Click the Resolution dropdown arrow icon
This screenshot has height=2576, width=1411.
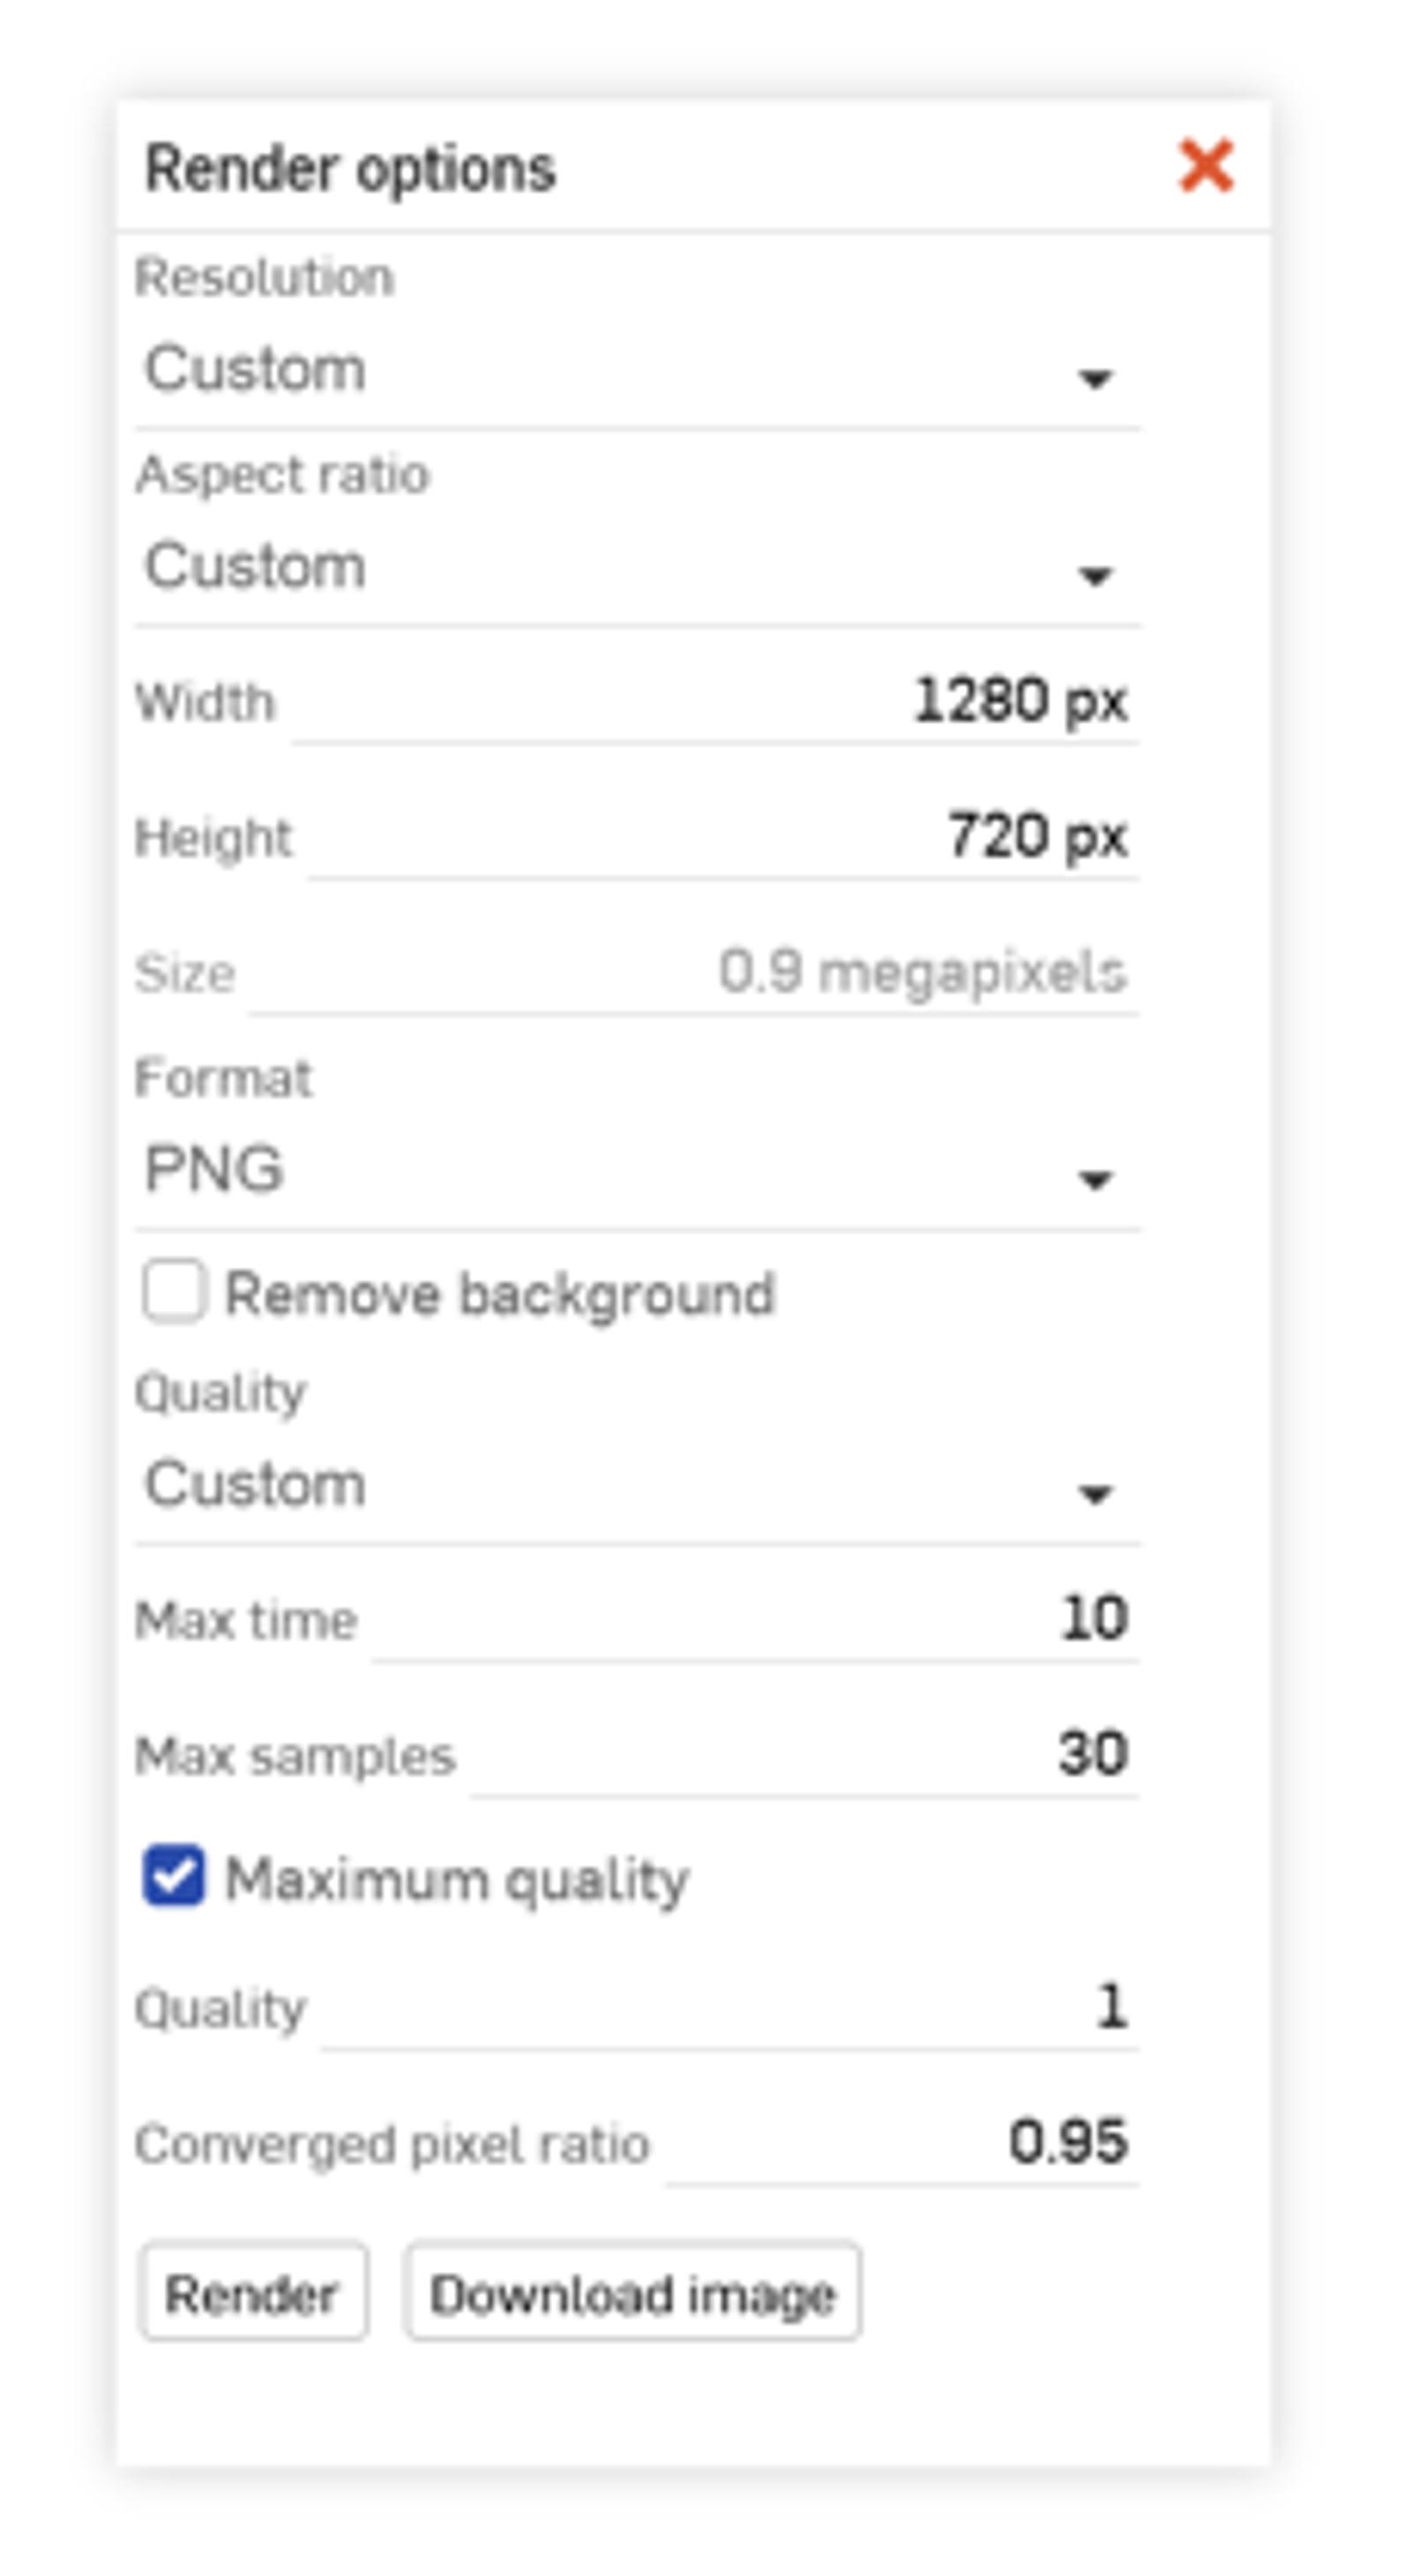1095,379
